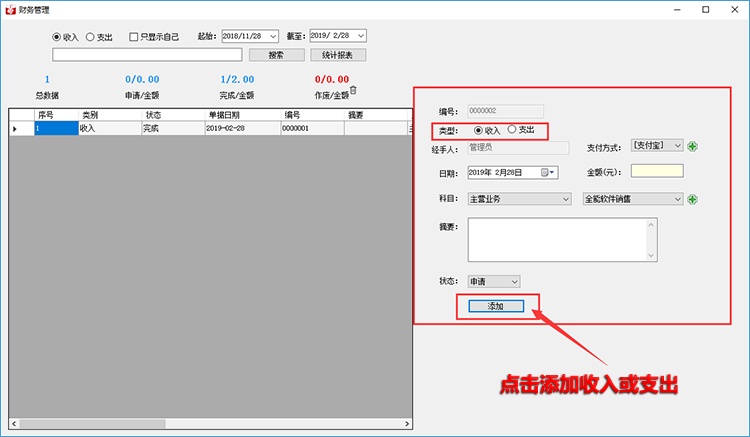Click the red app icon in title bar
The height and width of the screenshot is (437, 750).
(10, 9)
